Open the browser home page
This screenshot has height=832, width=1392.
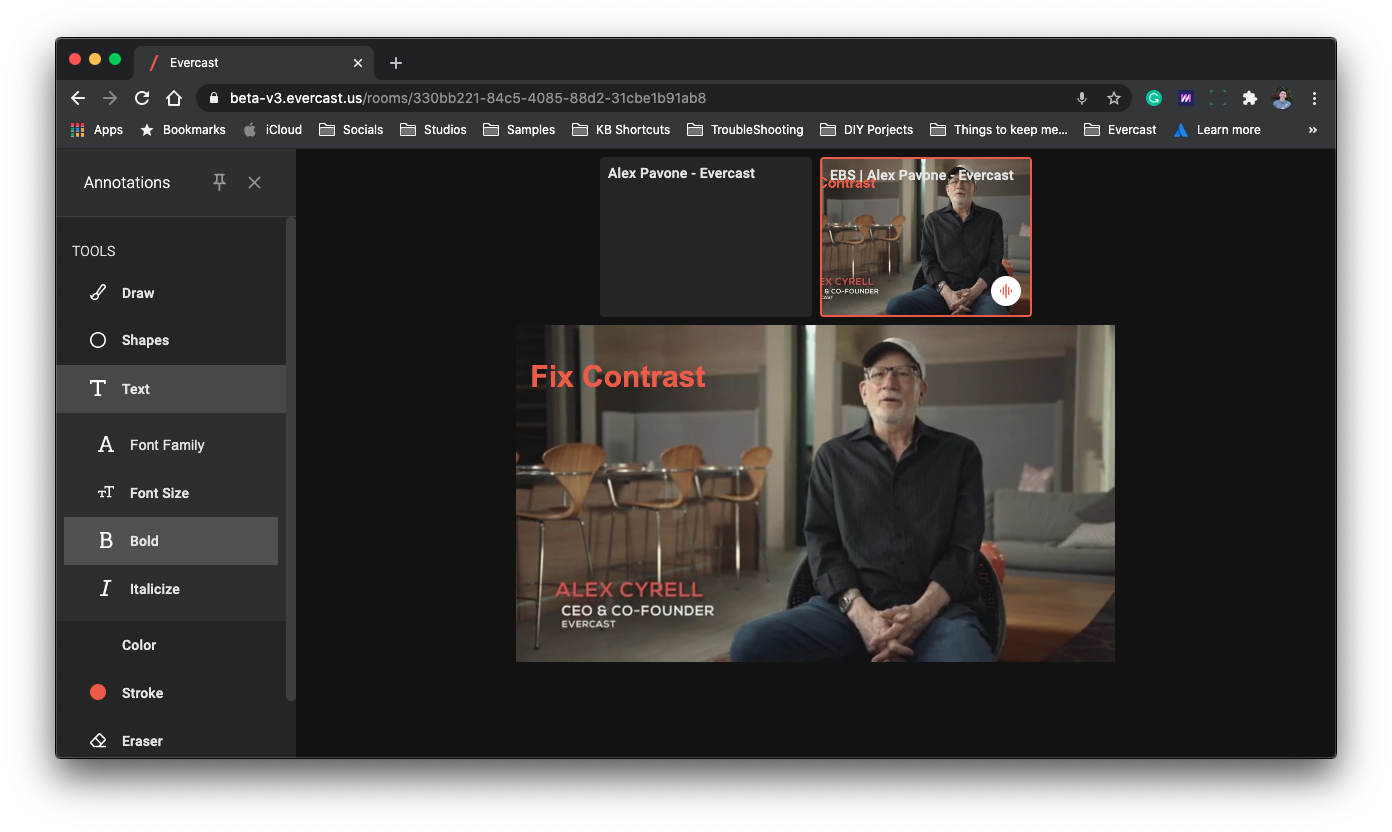(174, 98)
